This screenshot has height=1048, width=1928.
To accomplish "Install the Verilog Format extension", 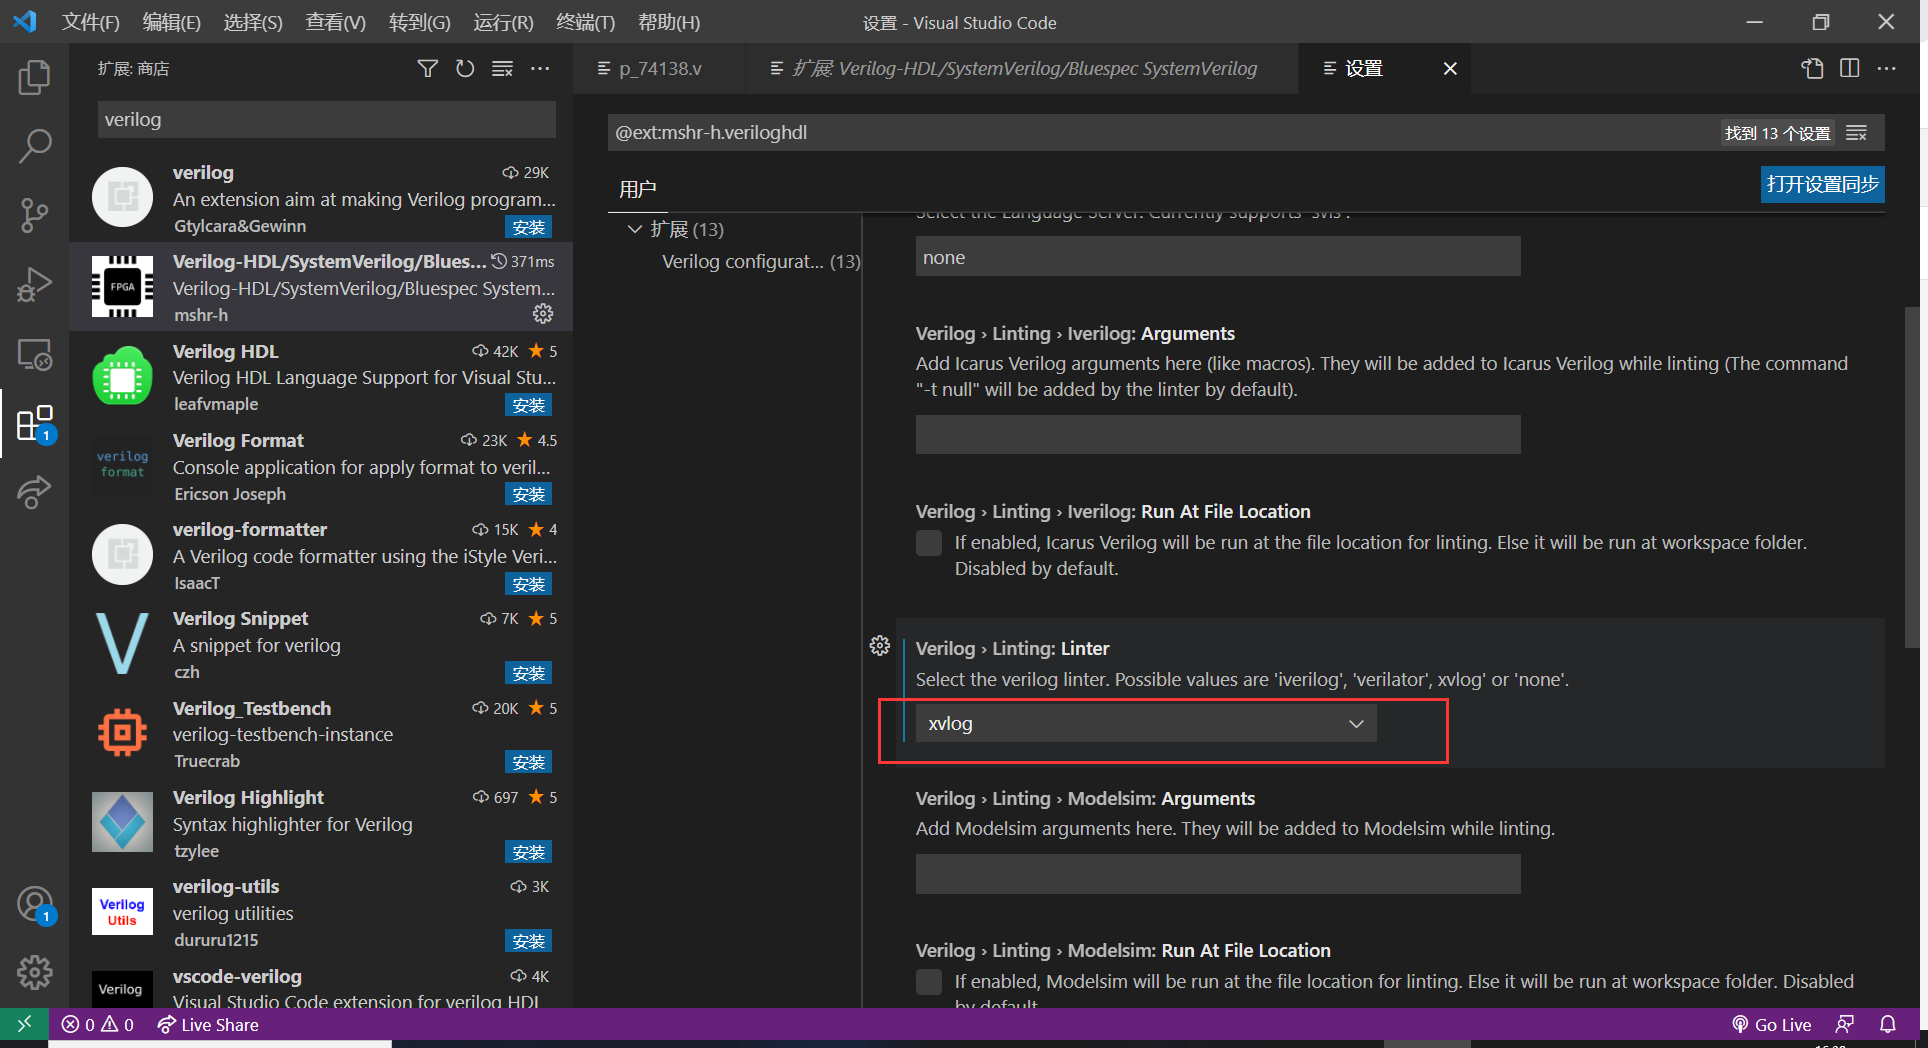I will pos(528,494).
